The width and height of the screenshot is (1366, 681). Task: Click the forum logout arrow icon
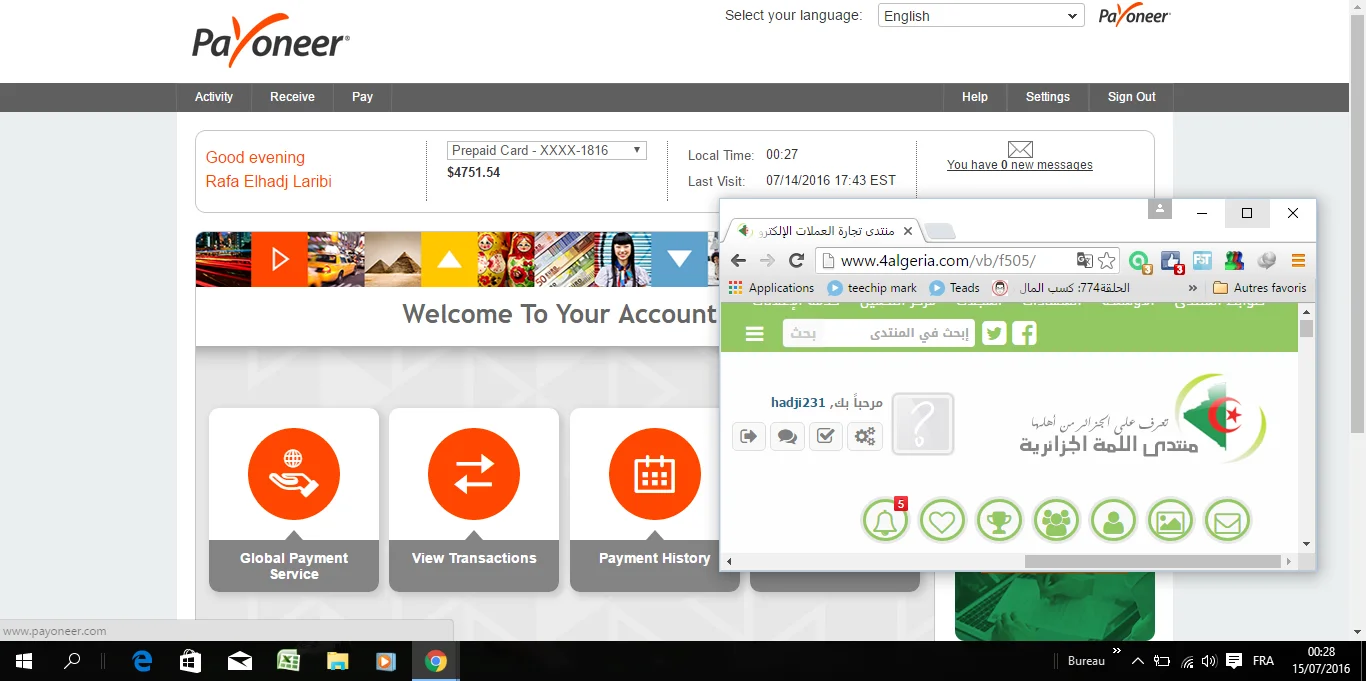tap(749, 436)
